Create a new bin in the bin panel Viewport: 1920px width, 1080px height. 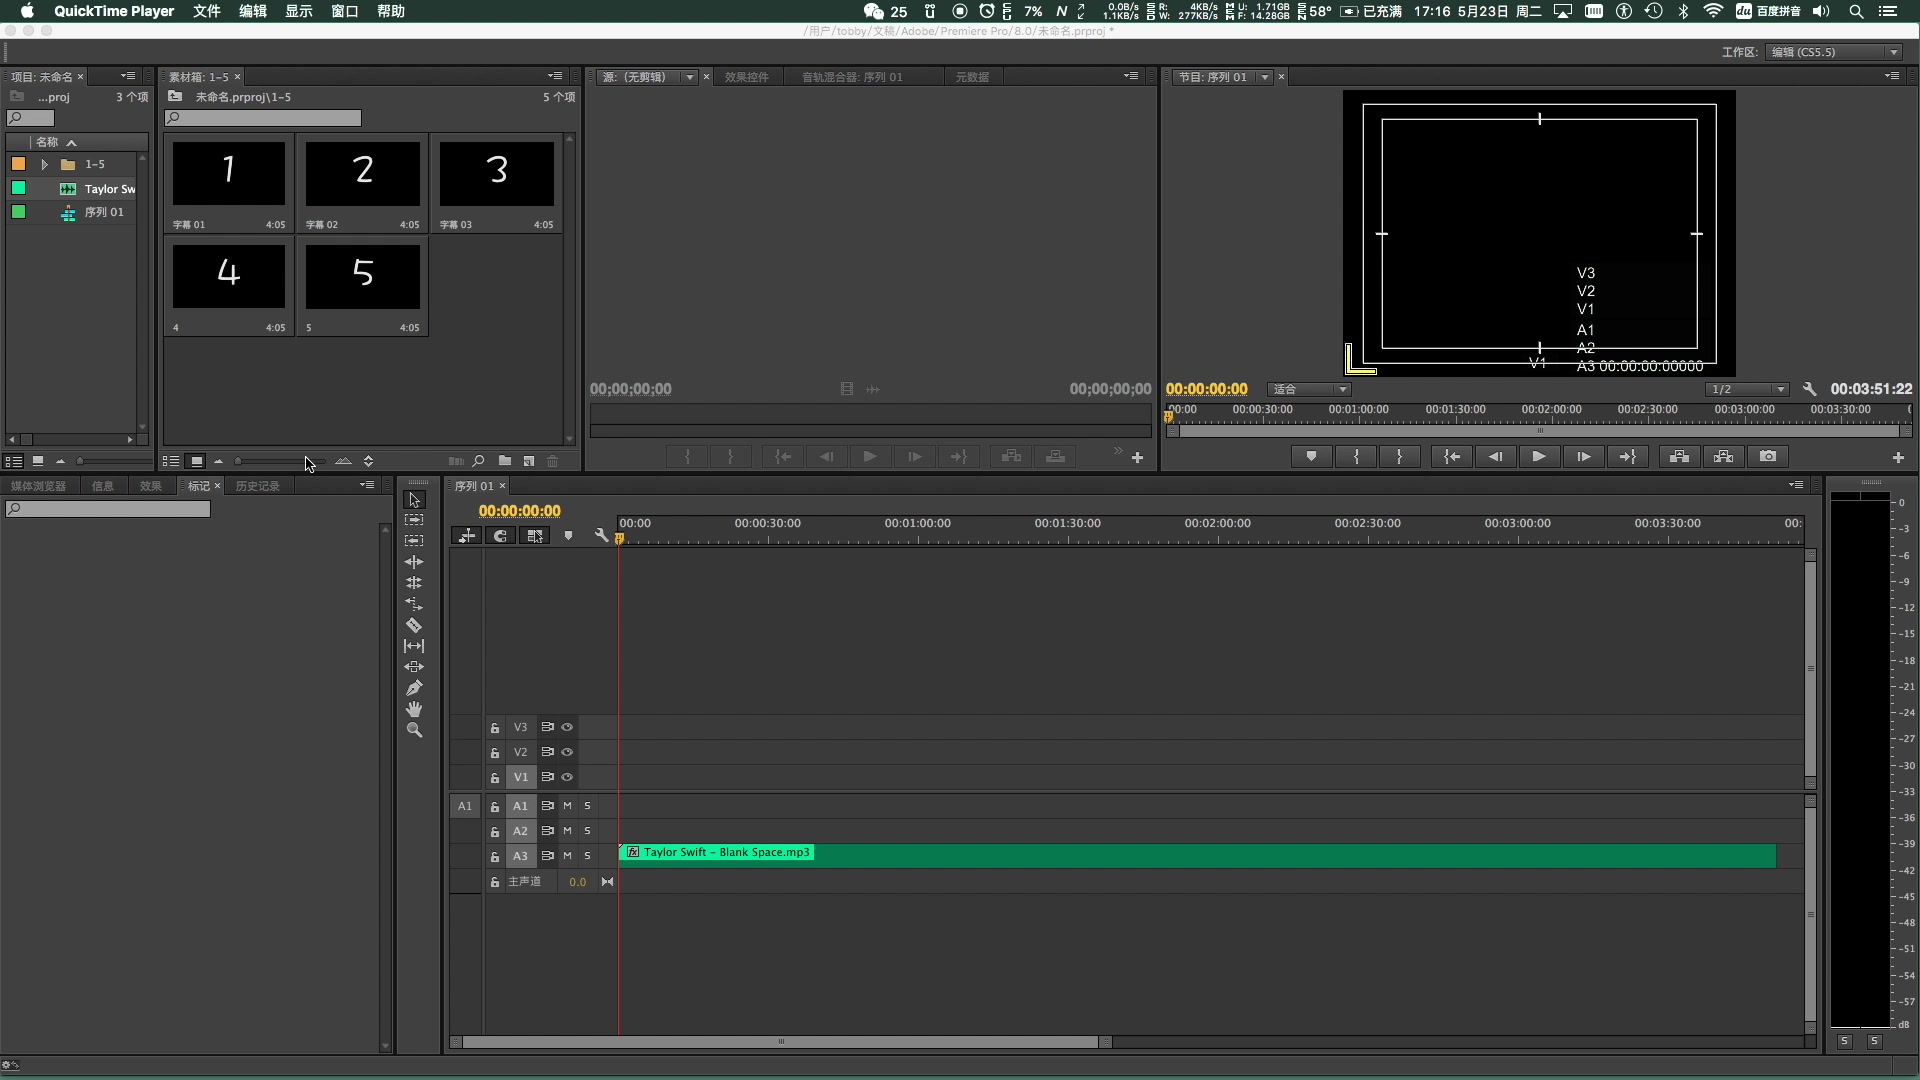505,461
